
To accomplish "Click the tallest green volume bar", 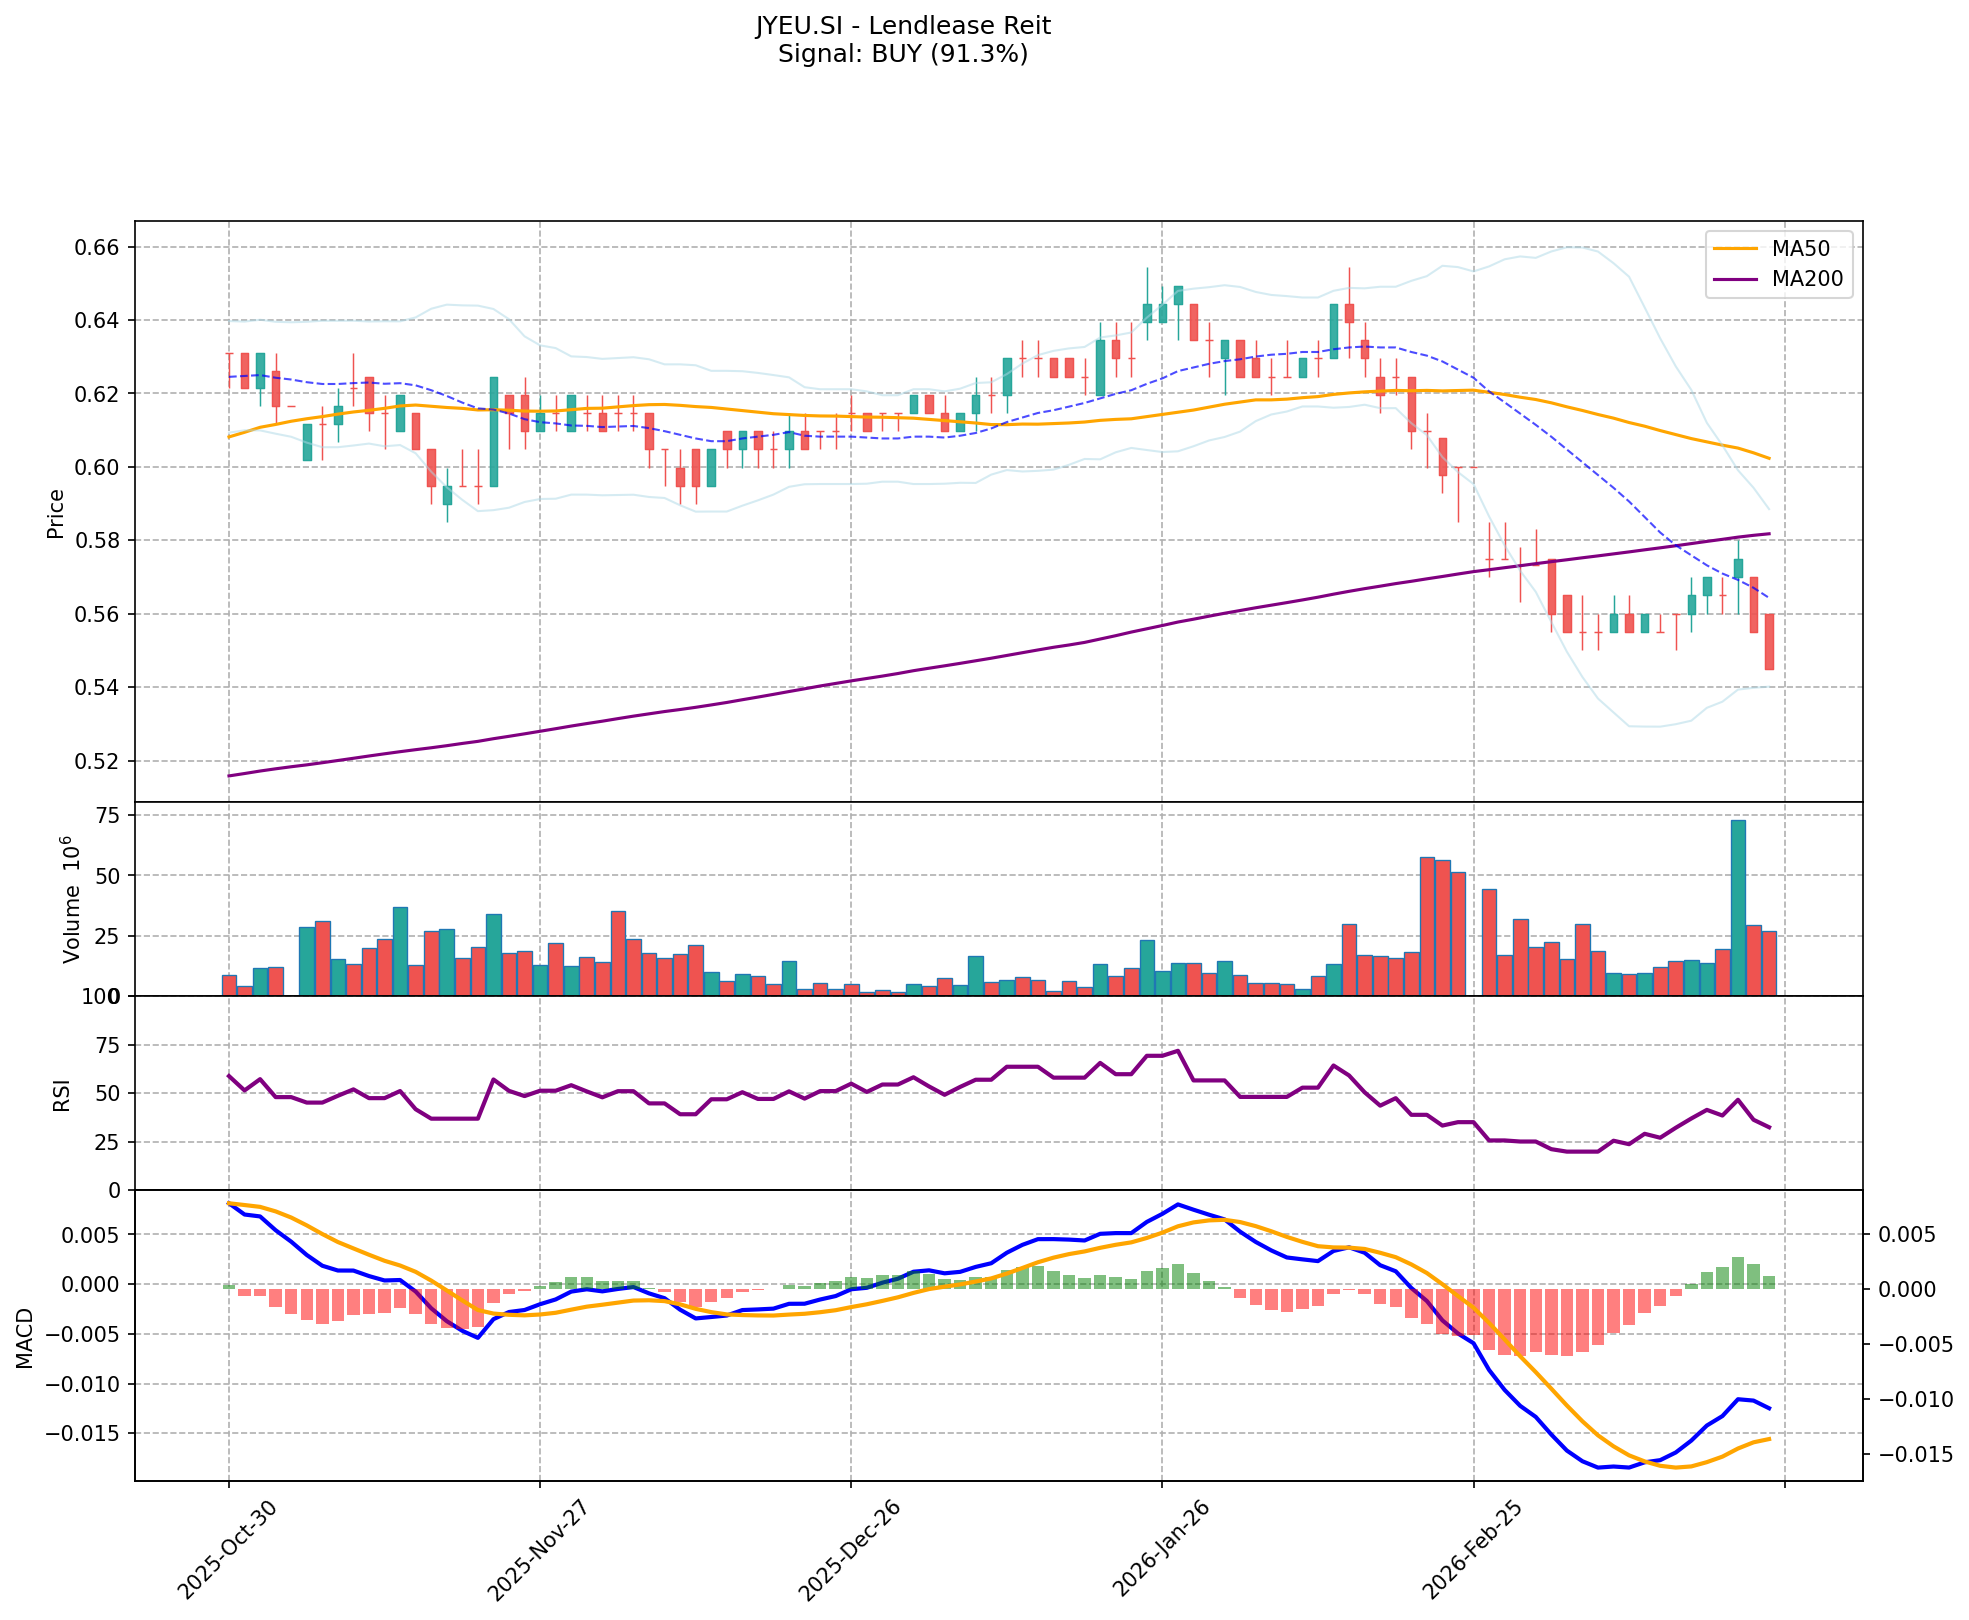I will click(1738, 907).
